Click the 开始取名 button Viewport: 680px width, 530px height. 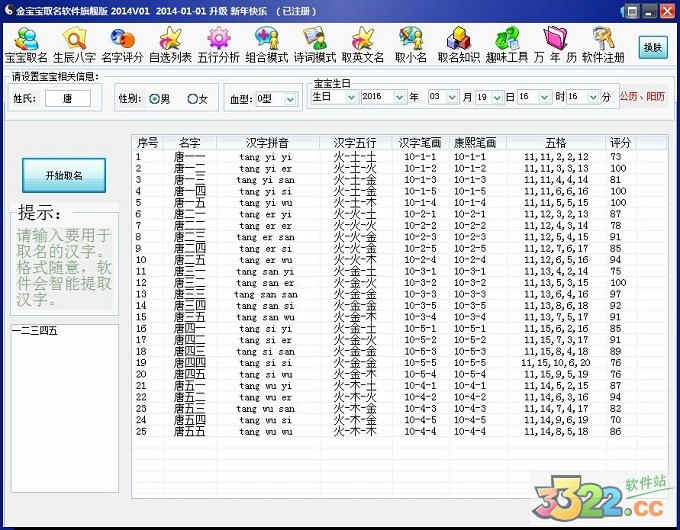(64, 175)
